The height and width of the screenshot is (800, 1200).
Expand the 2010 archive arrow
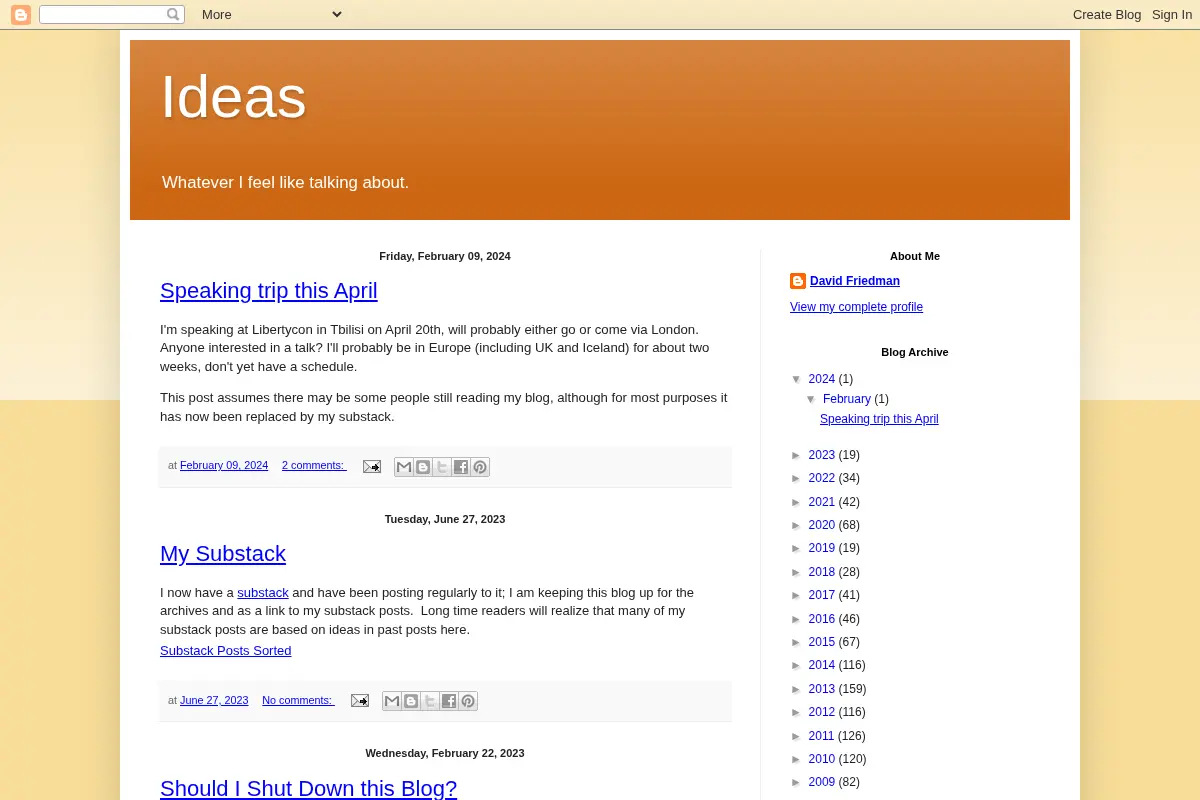(x=797, y=759)
